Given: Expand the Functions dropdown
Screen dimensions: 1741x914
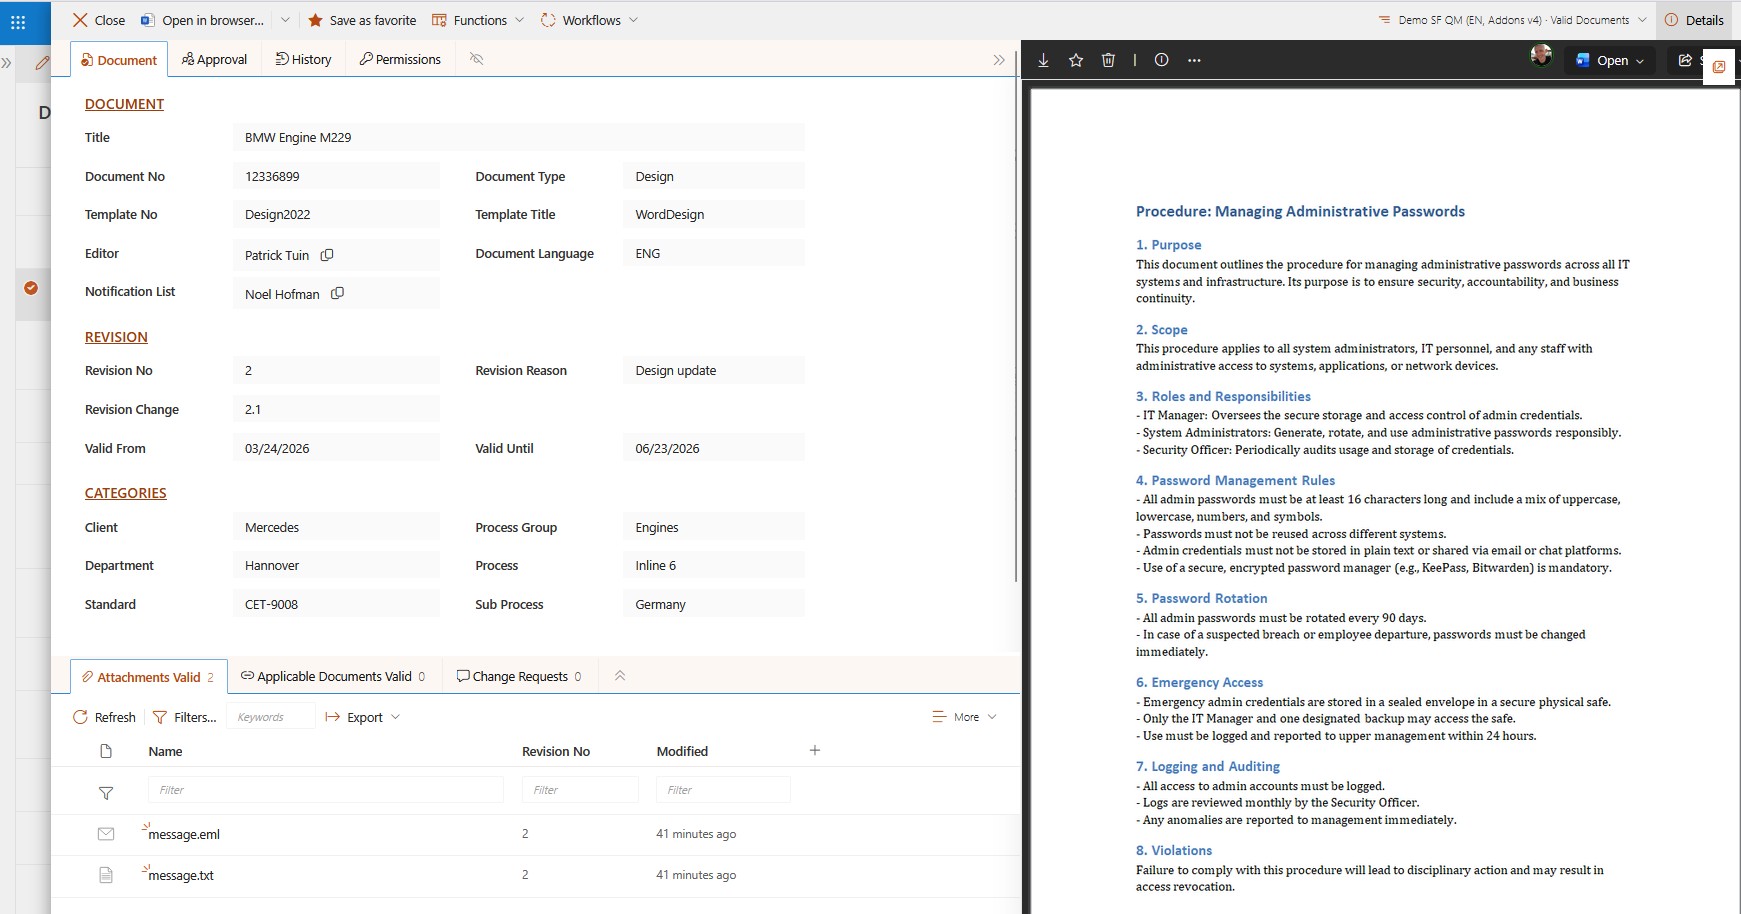Looking at the screenshot, I should 478,20.
